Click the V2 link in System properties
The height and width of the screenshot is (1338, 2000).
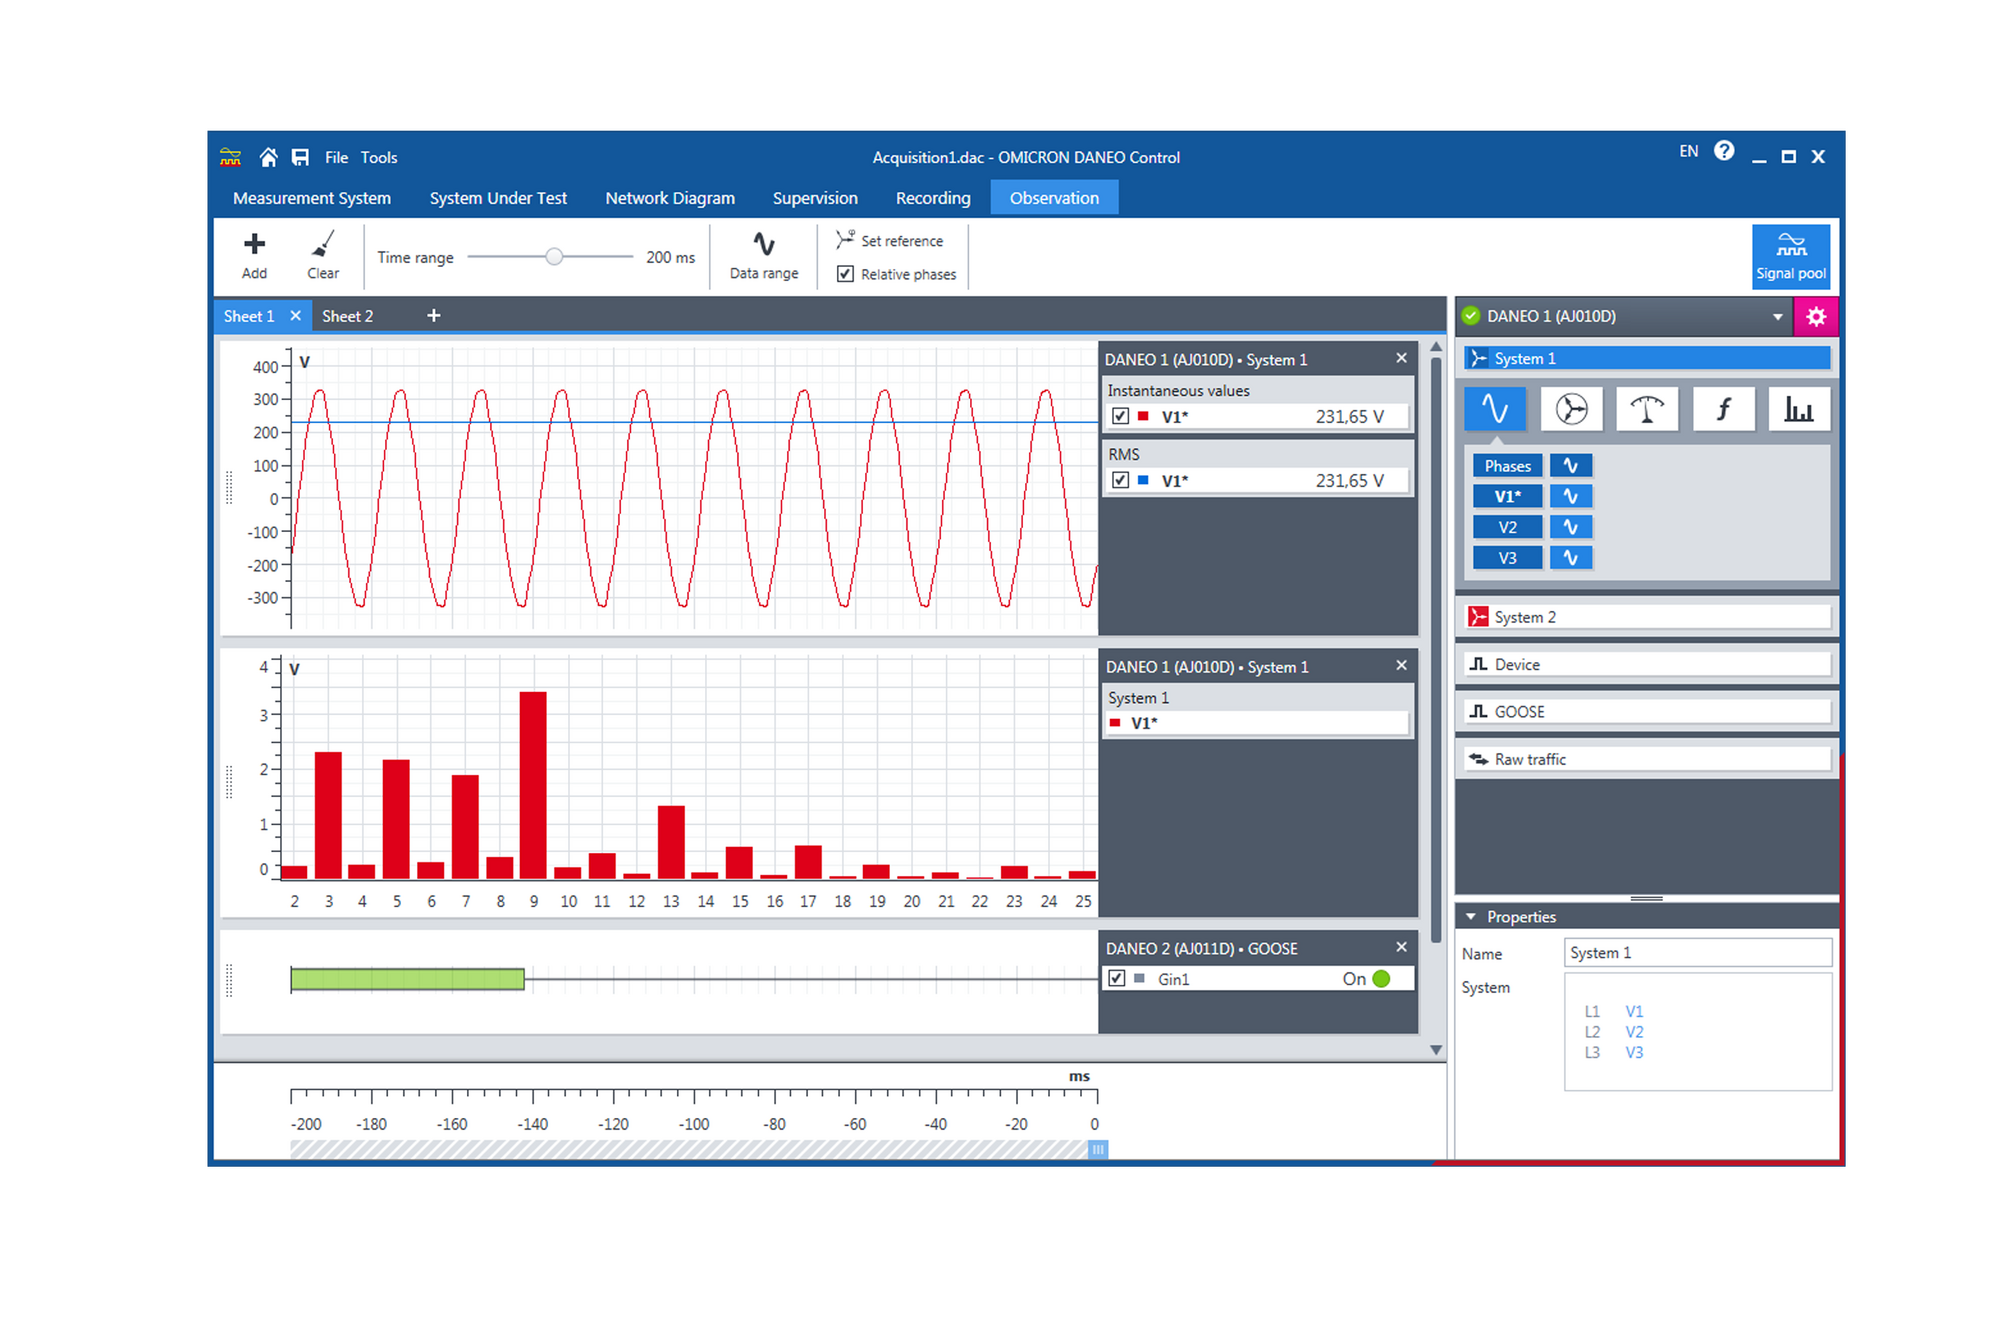coord(1634,1032)
